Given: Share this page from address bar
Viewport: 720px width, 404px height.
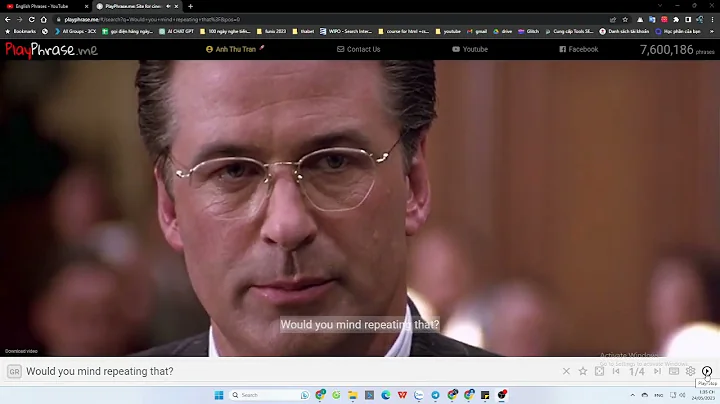Looking at the screenshot, I should pos(613,19).
